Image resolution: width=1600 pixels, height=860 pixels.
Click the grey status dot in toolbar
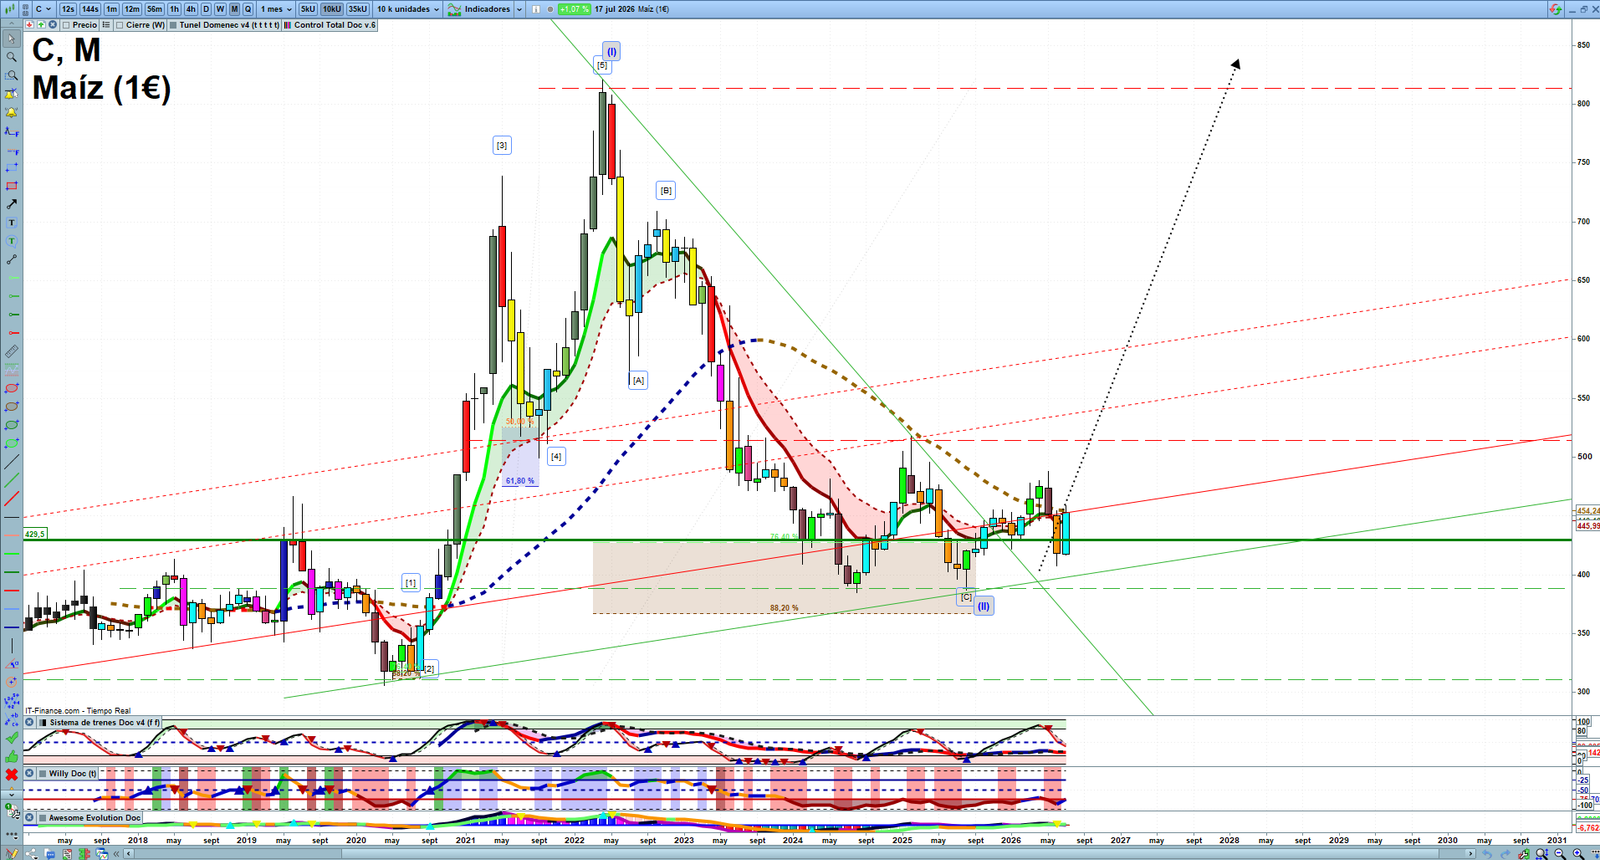pos(550,9)
